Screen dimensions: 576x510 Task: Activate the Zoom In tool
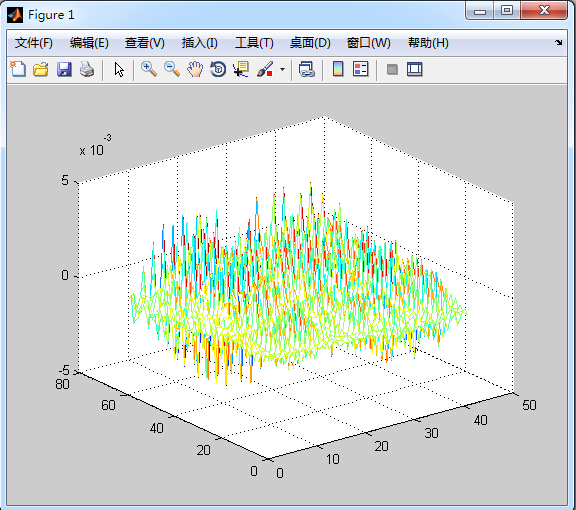[x=149, y=69]
